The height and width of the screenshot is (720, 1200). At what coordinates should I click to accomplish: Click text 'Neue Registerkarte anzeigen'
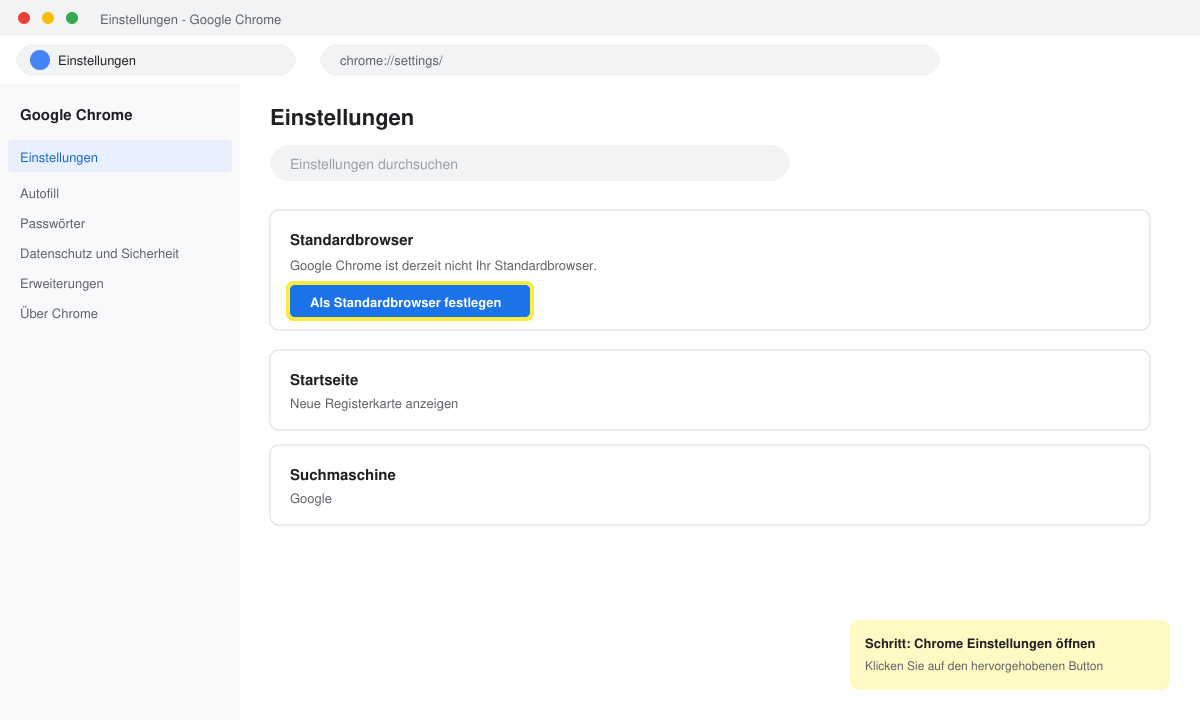pos(374,404)
